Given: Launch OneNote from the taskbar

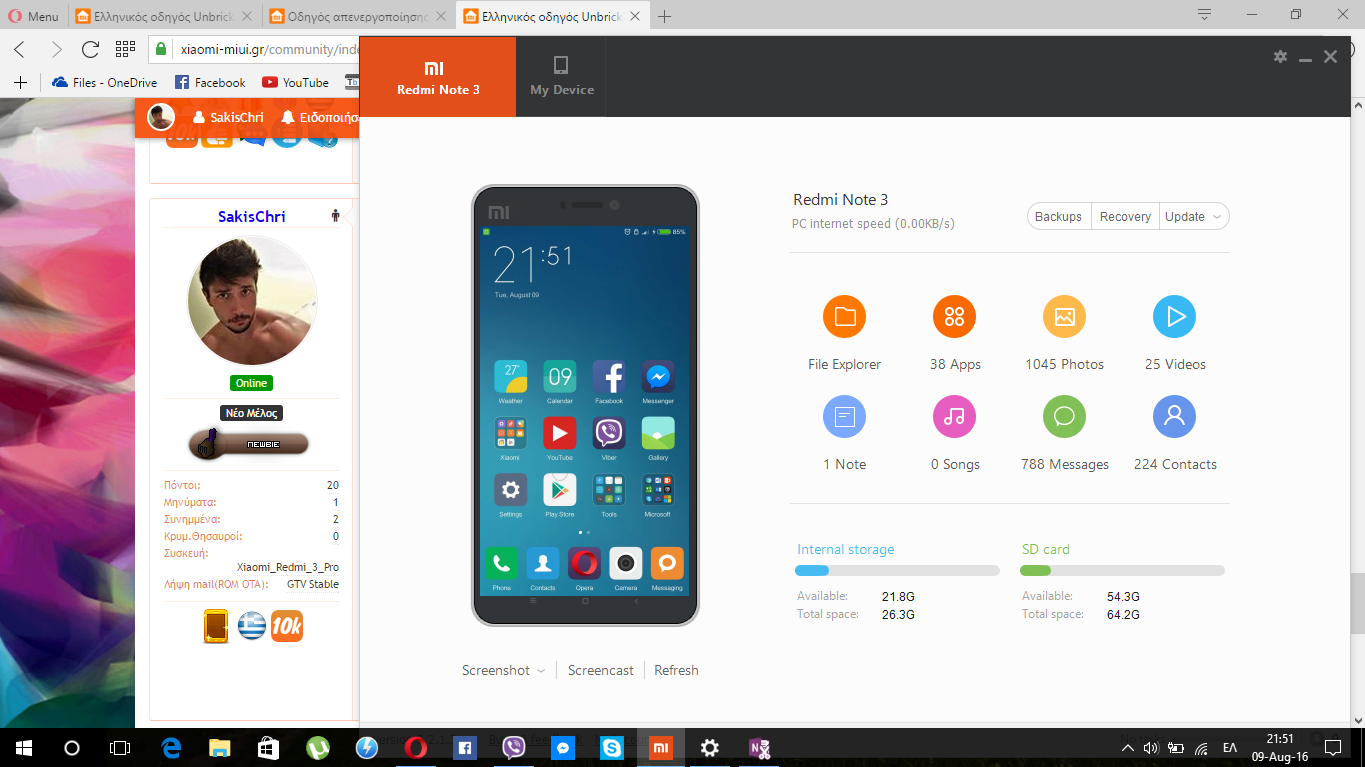Looking at the screenshot, I should [759, 747].
